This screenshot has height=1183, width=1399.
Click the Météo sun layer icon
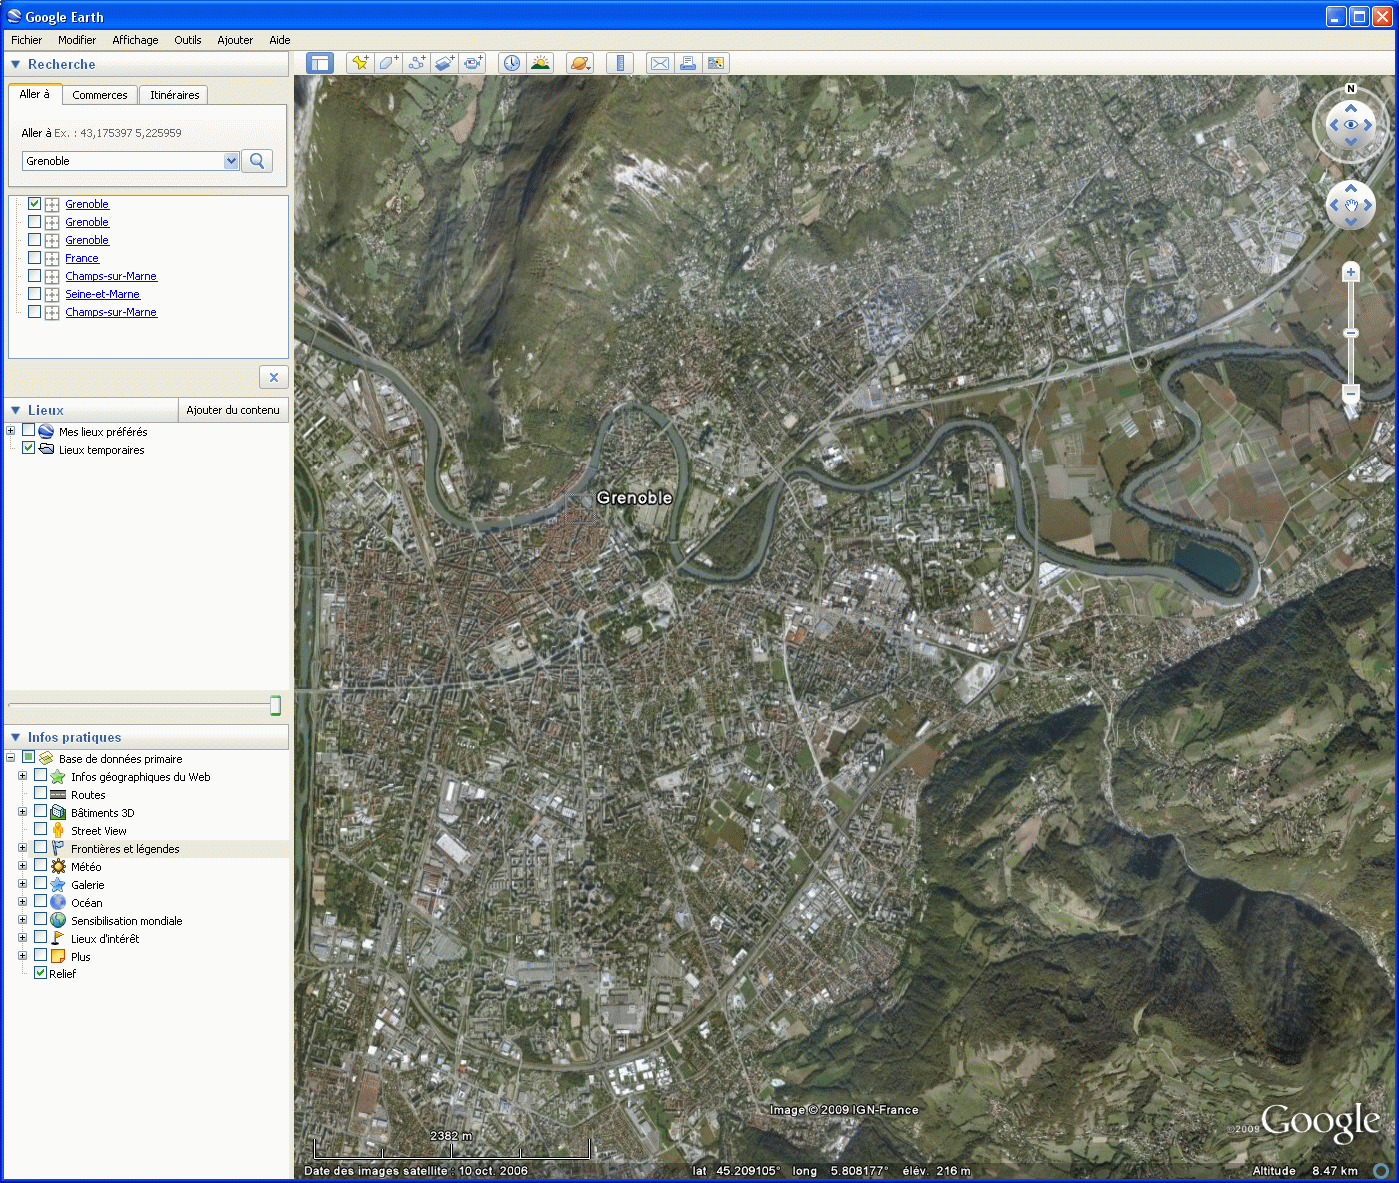coord(58,867)
